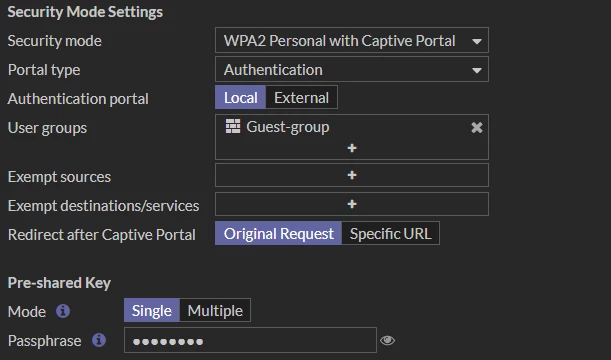Reveal the passphrase with eye icon
The width and height of the screenshot is (611, 360).
click(x=387, y=341)
